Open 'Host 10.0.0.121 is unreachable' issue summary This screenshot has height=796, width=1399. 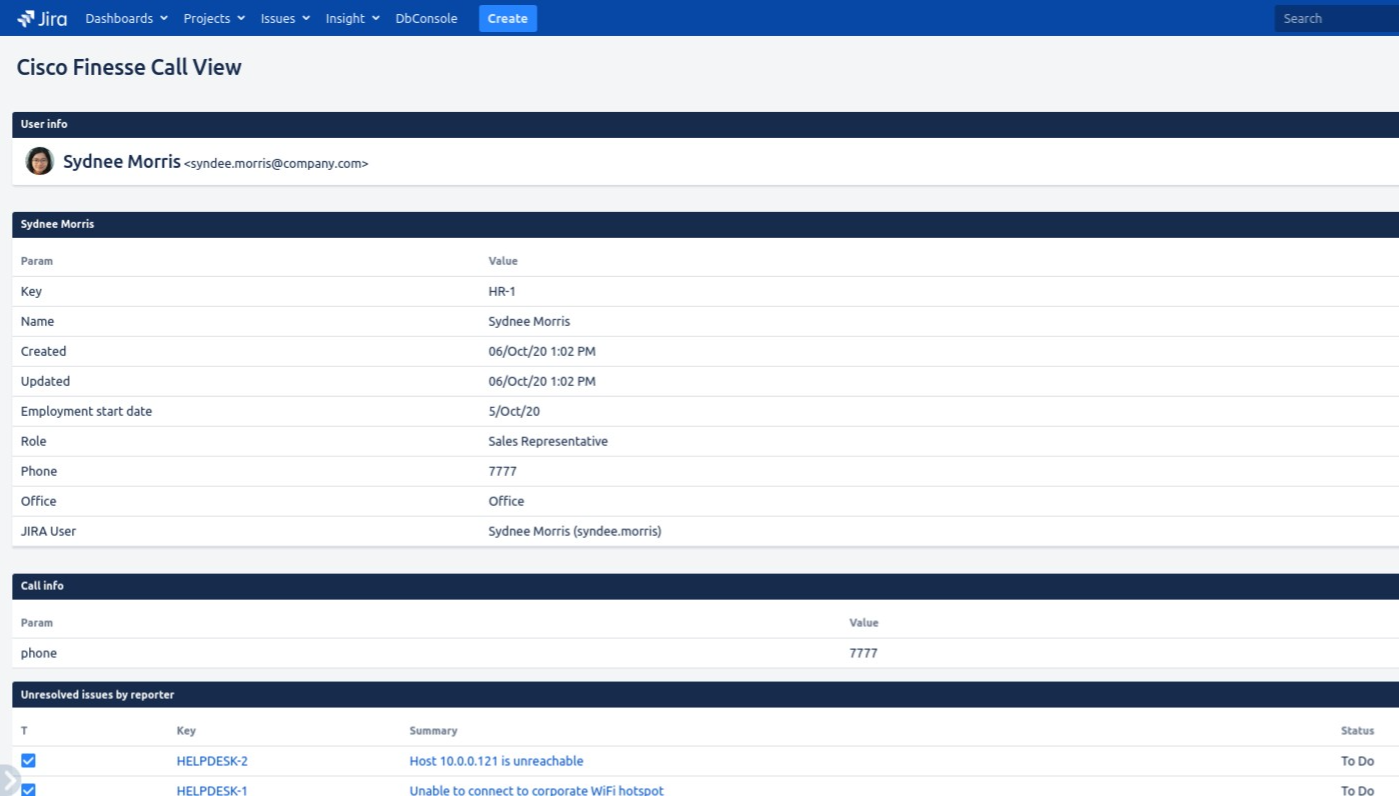[x=496, y=761]
